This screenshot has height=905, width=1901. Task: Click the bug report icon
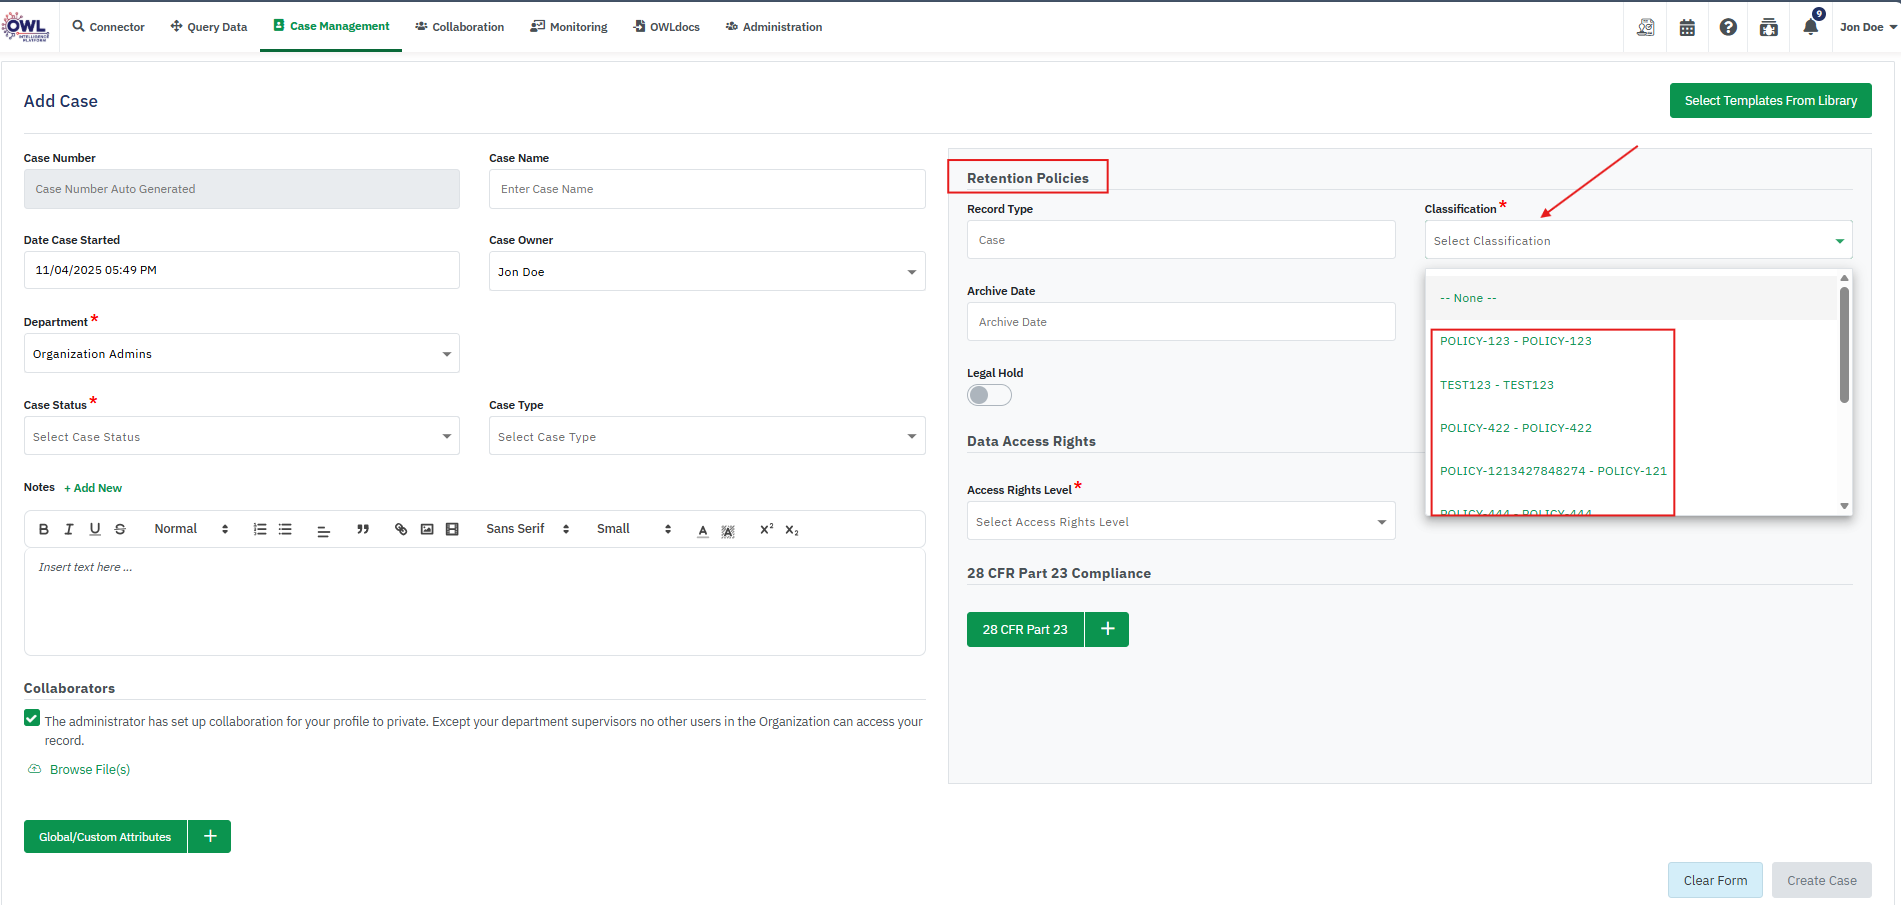[x=1769, y=27]
